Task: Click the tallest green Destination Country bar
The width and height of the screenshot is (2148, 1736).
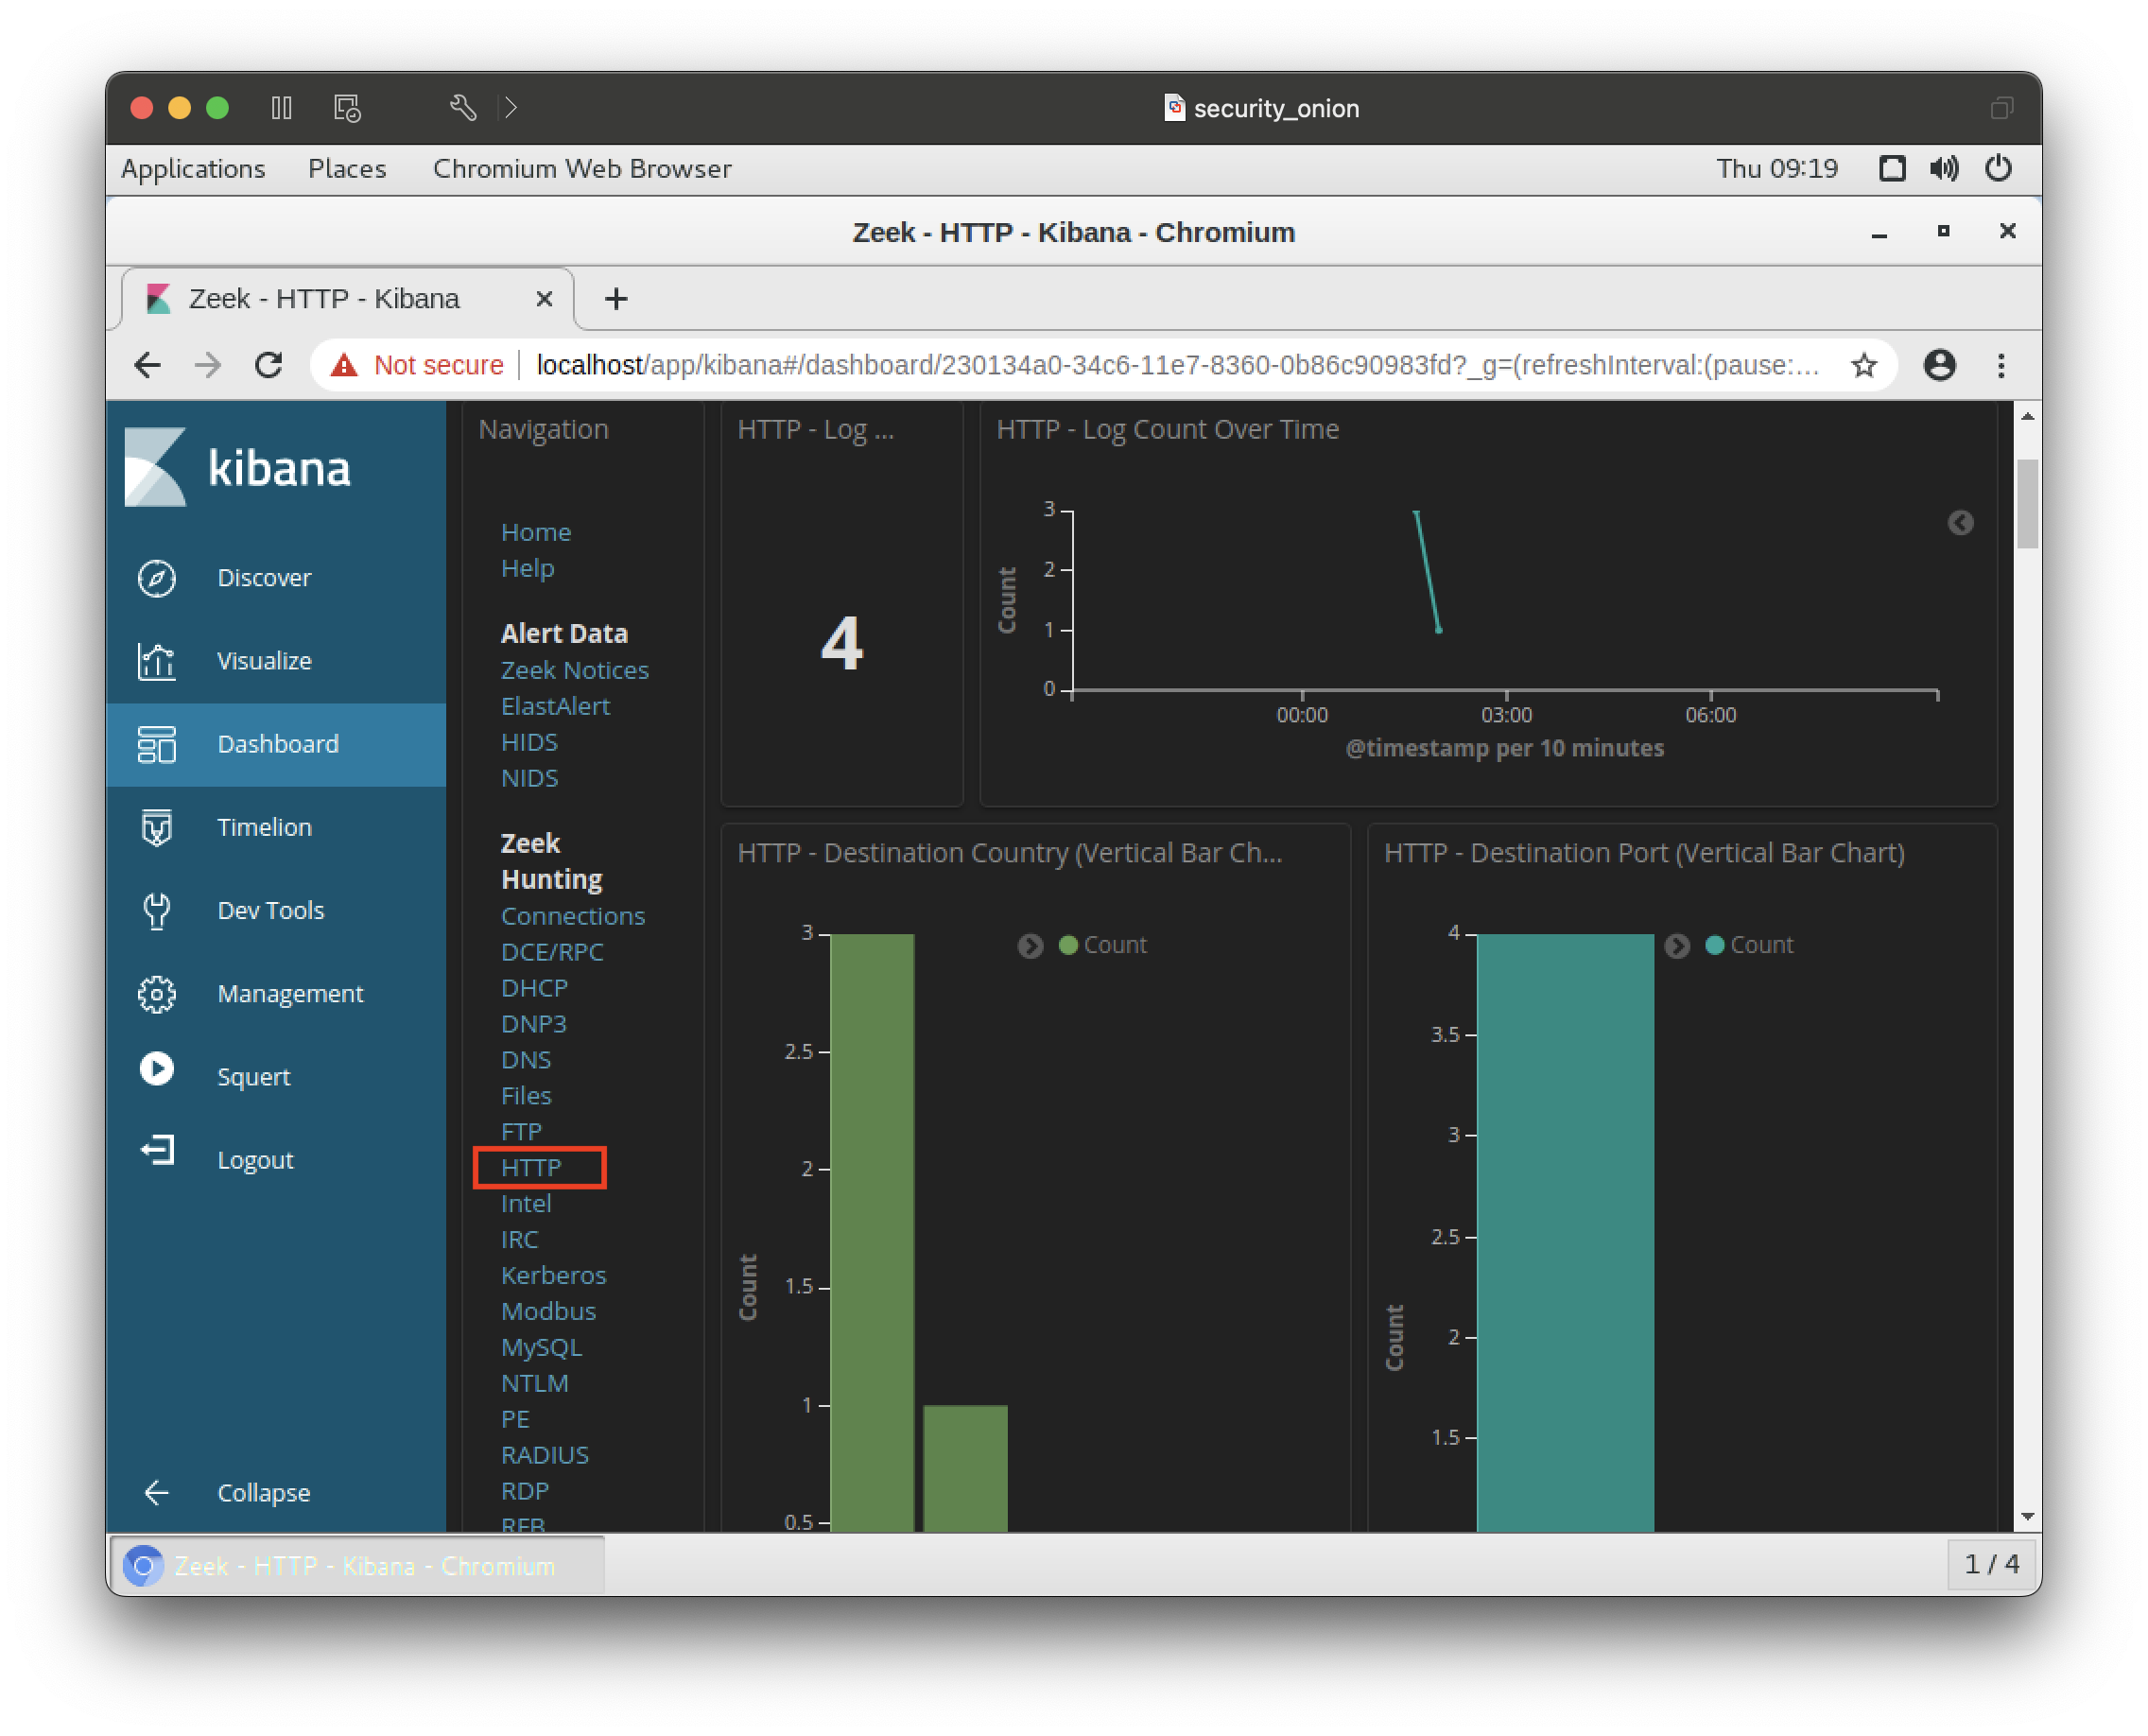Action: click(x=872, y=1232)
